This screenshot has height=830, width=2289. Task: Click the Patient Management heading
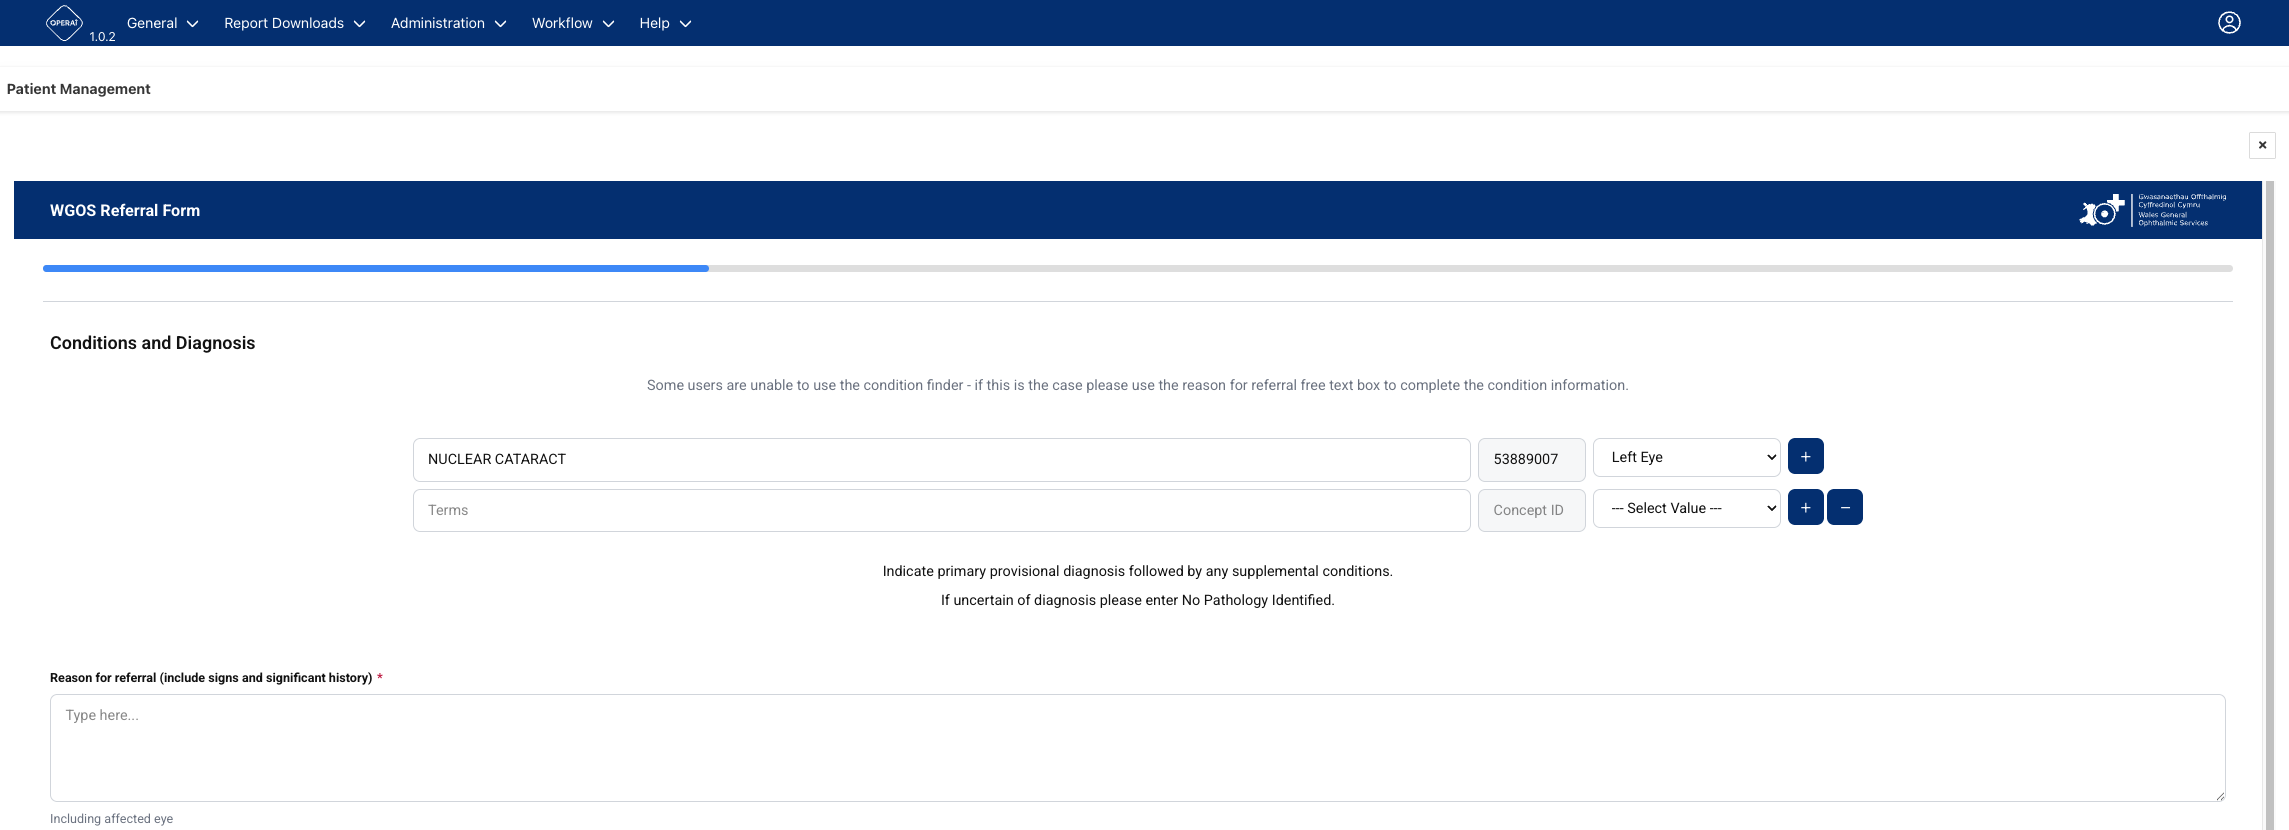click(x=78, y=89)
